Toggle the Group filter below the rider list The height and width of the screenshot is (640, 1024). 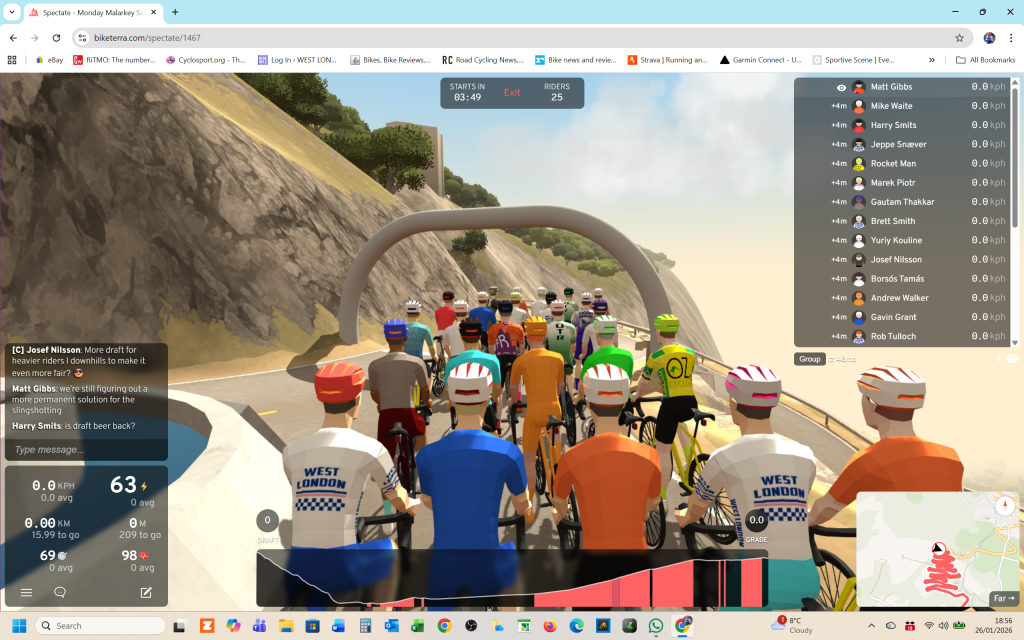[x=809, y=359]
